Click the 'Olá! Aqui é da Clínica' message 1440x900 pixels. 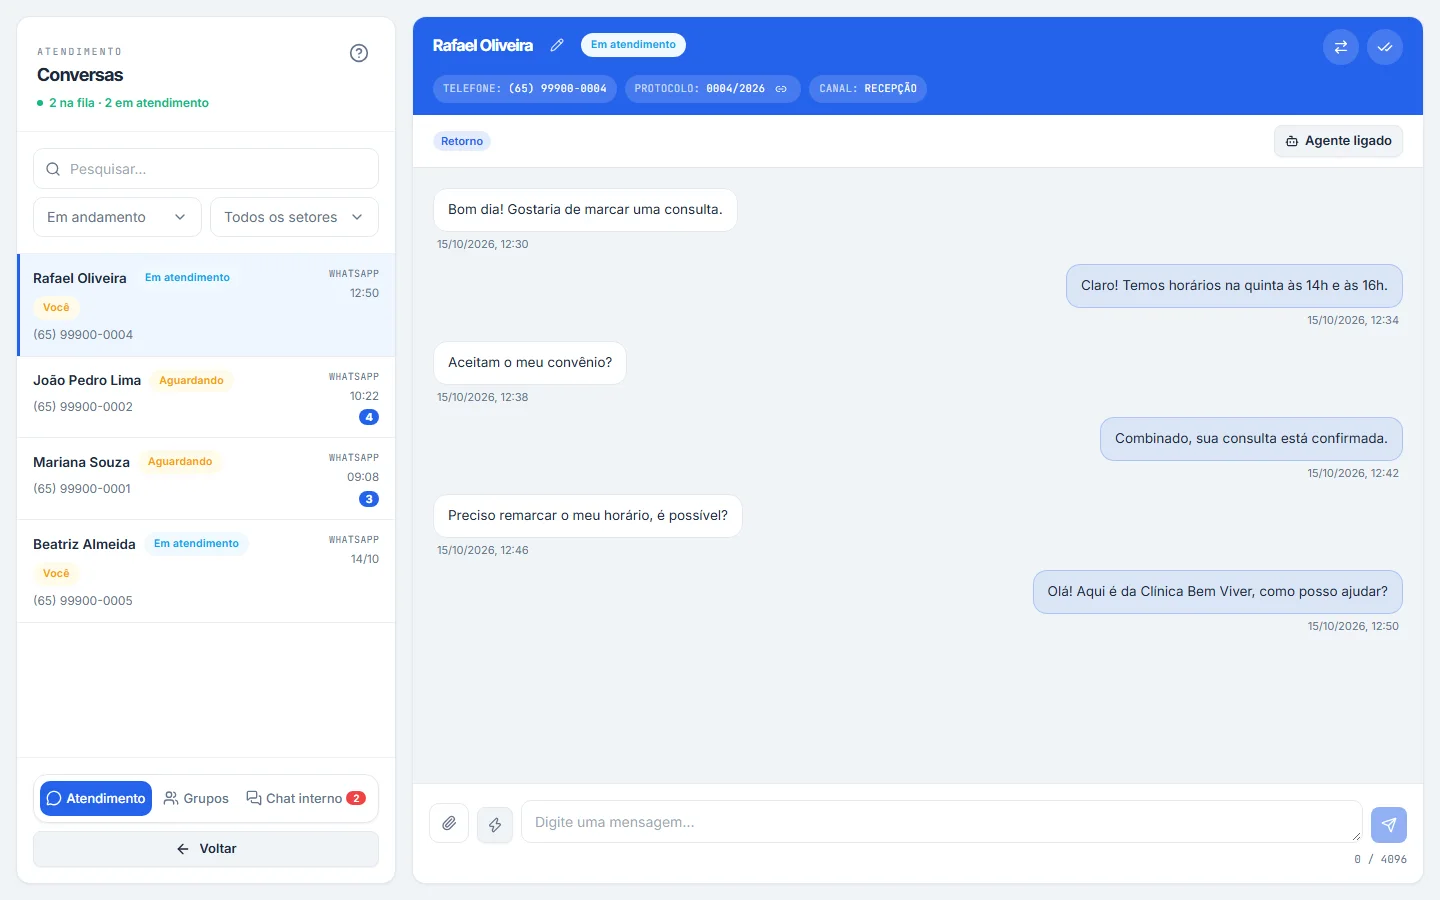1218,592
